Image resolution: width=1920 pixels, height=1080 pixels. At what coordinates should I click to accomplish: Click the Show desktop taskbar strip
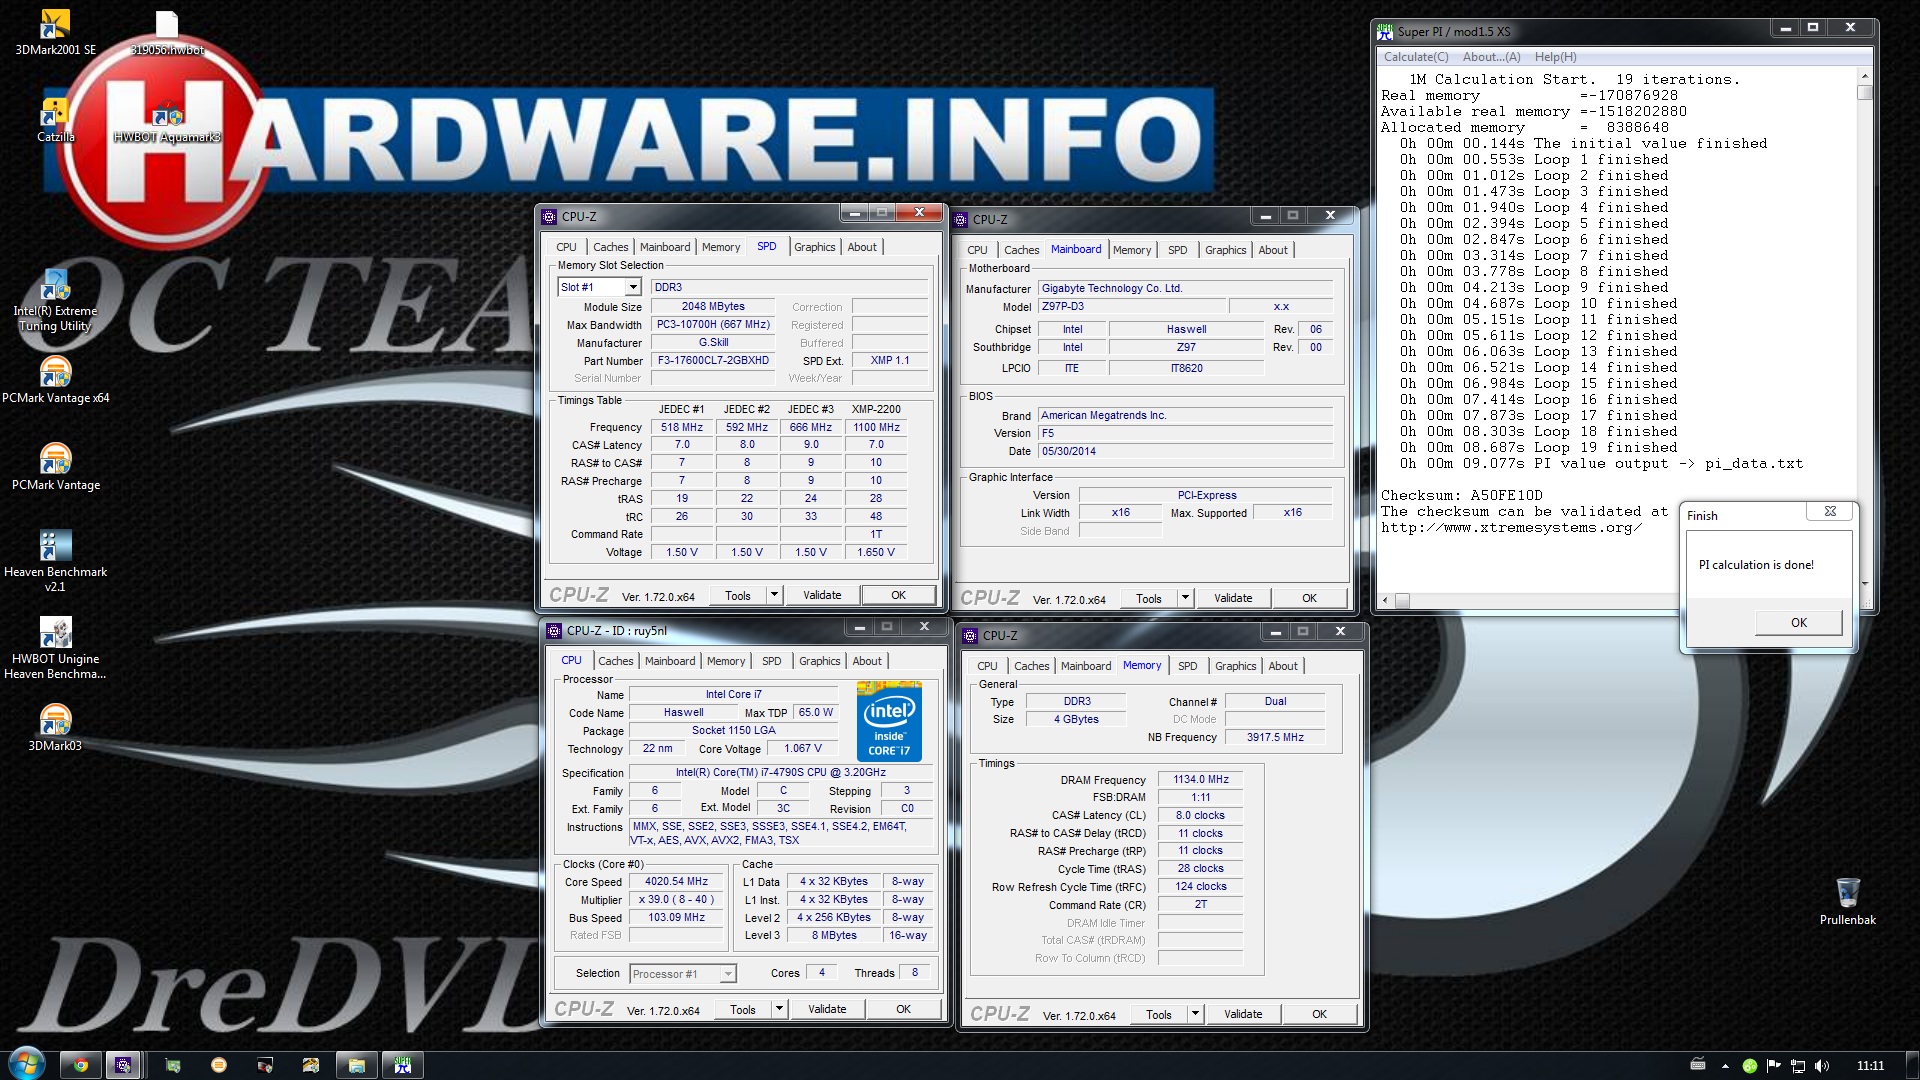pyautogui.click(x=1912, y=1065)
